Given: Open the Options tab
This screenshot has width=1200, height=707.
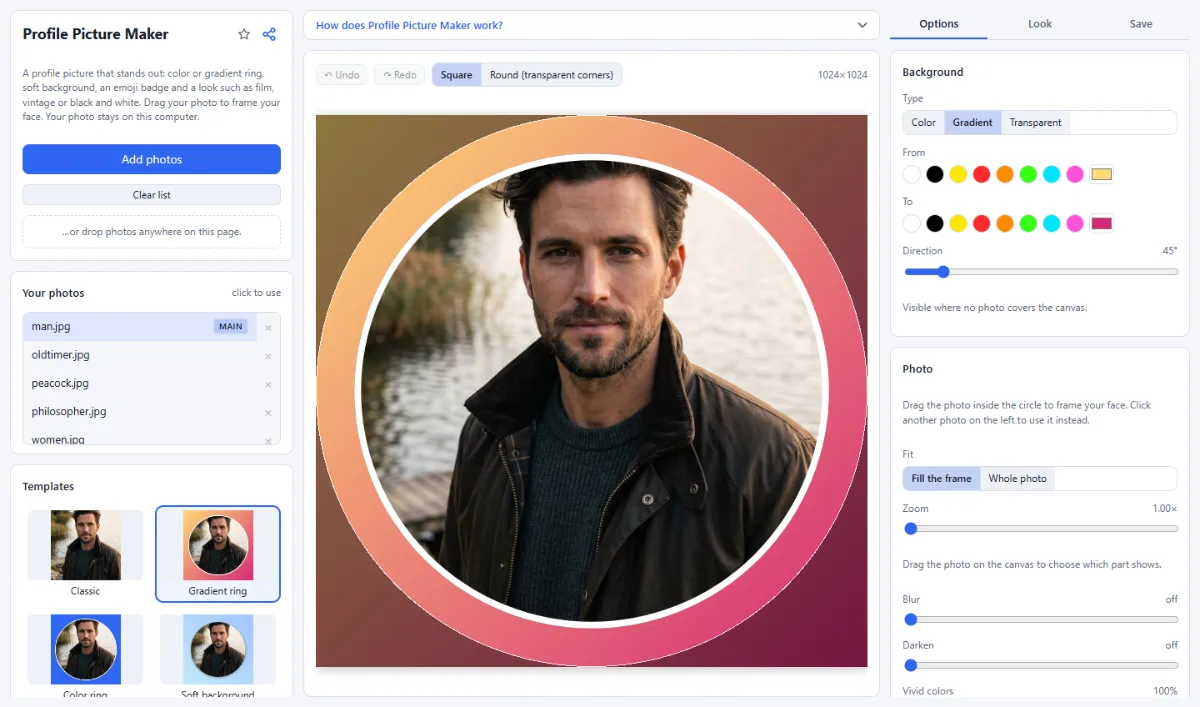Looking at the screenshot, I should [938, 24].
